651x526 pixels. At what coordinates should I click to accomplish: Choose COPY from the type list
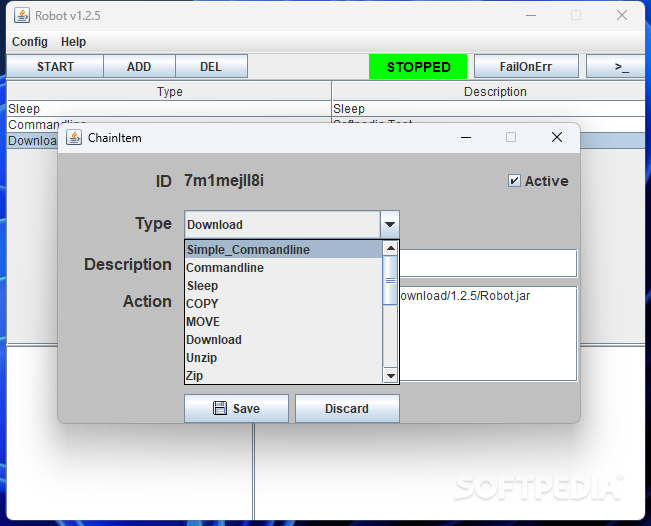tap(284, 303)
